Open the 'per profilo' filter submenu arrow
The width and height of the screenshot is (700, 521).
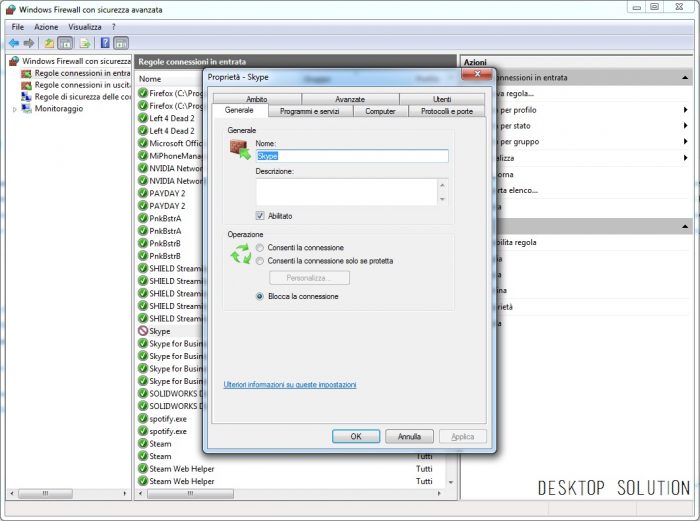[685, 110]
